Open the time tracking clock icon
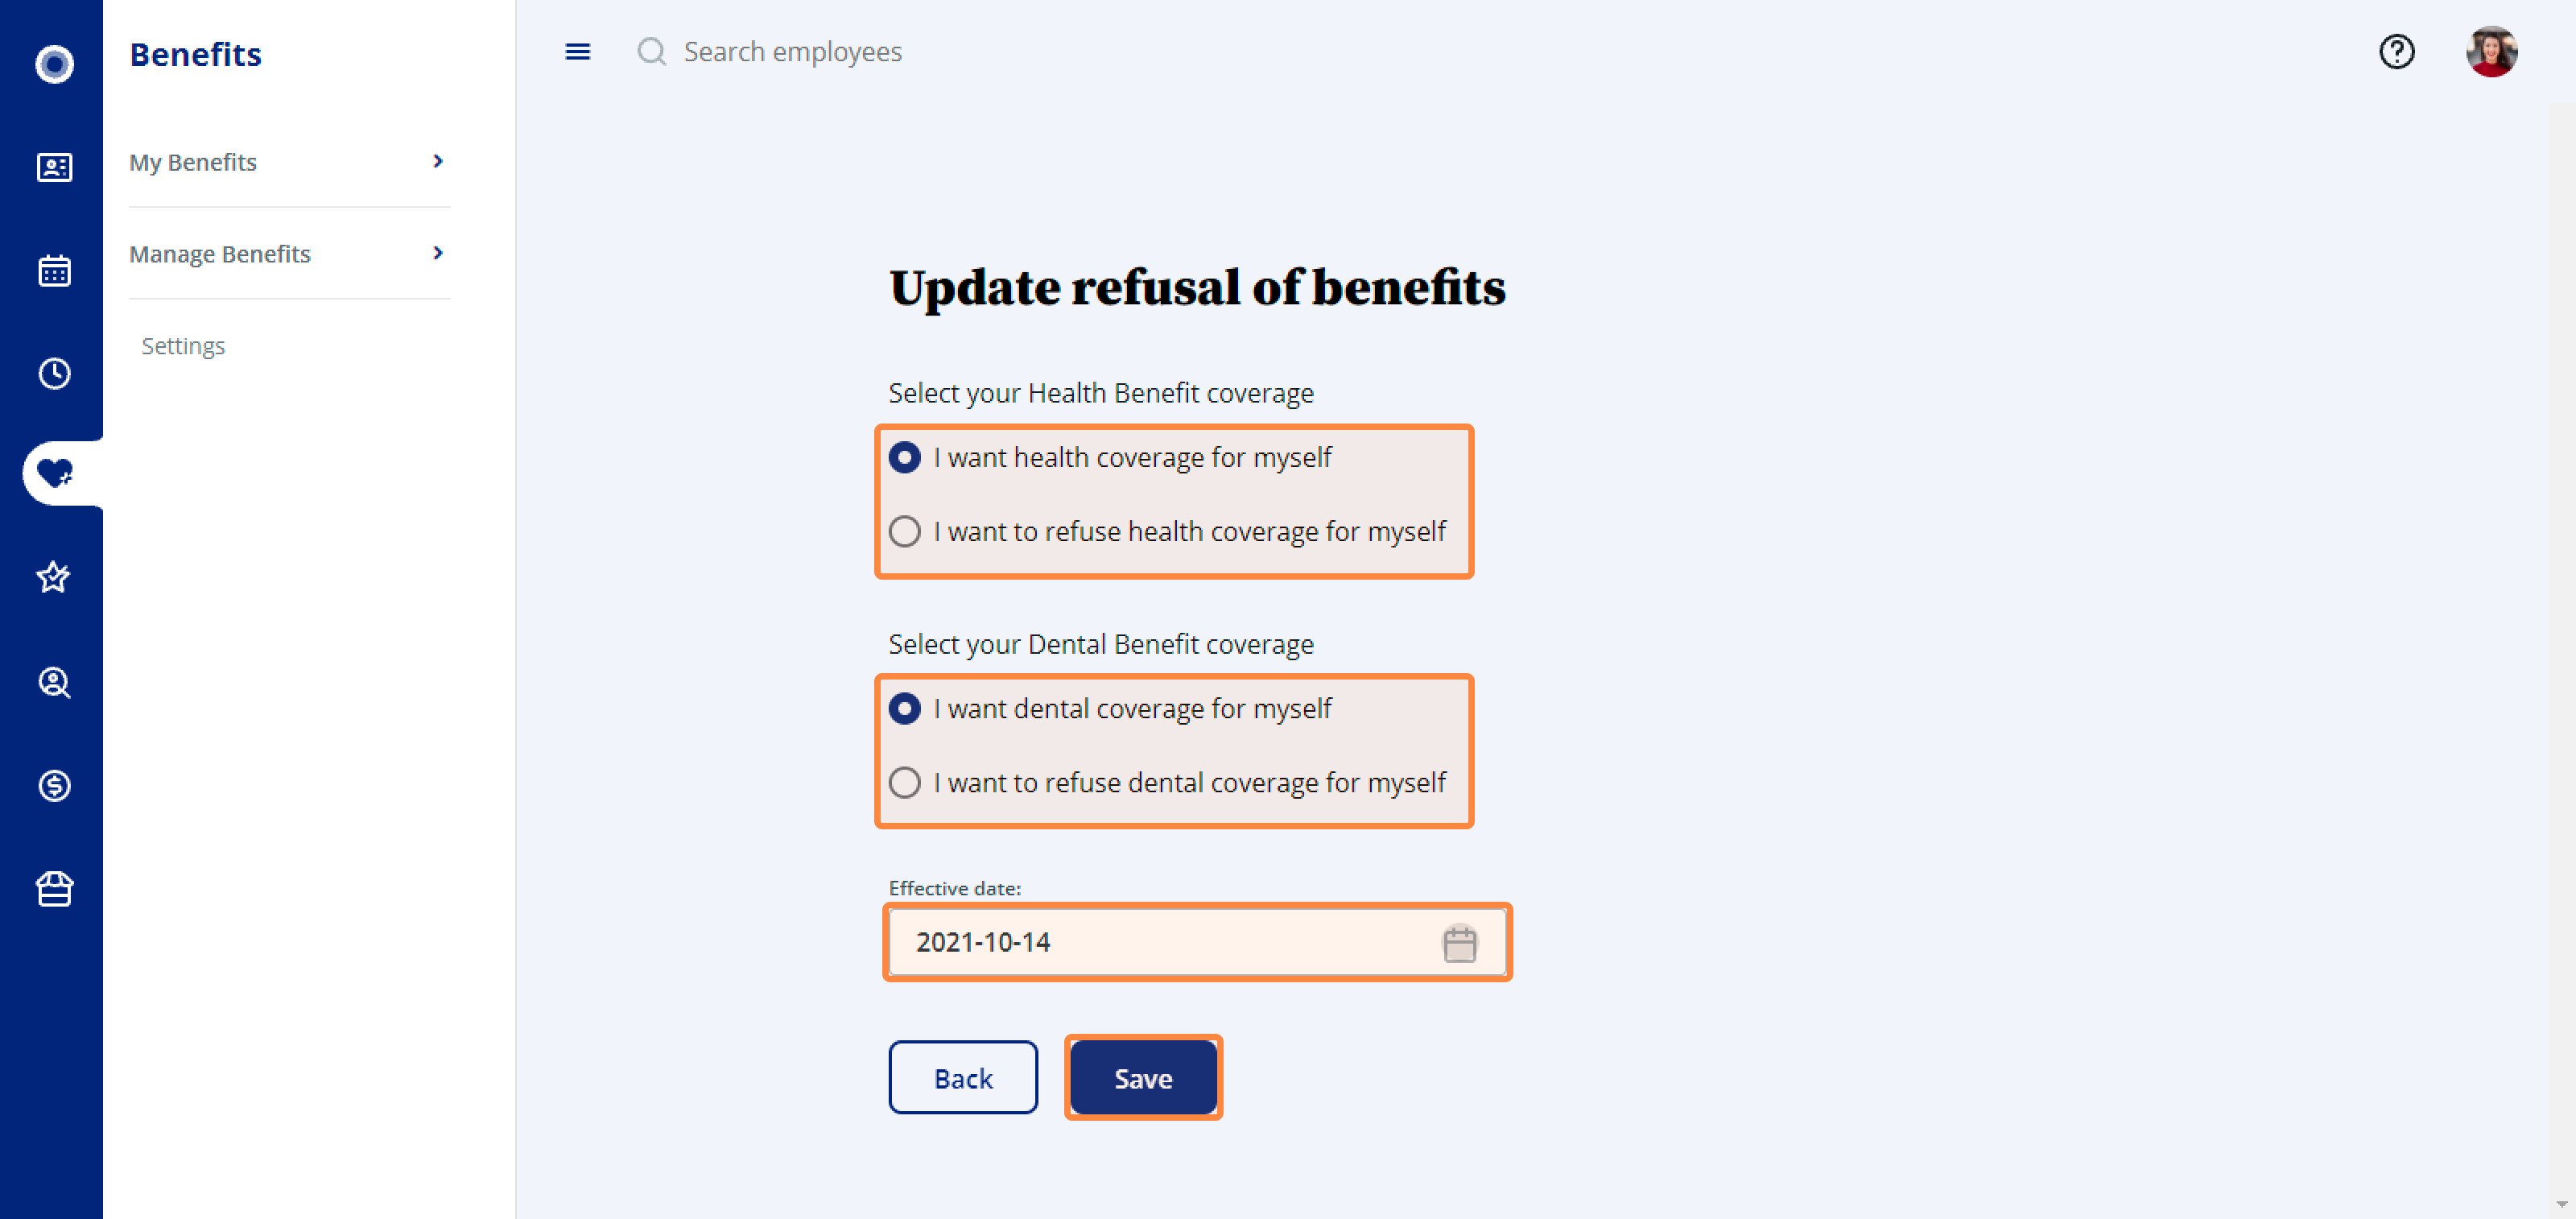This screenshot has height=1219, width=2576. pyautogui.click(x=54, y=373)
